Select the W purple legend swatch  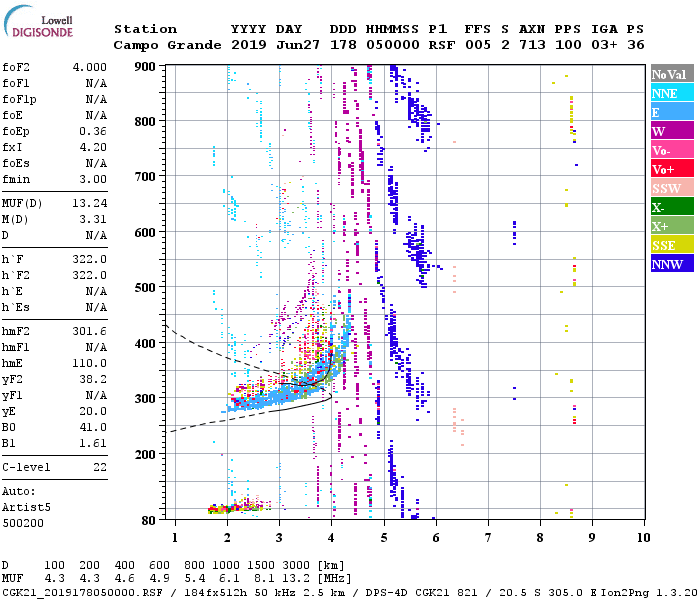point(672,131)
